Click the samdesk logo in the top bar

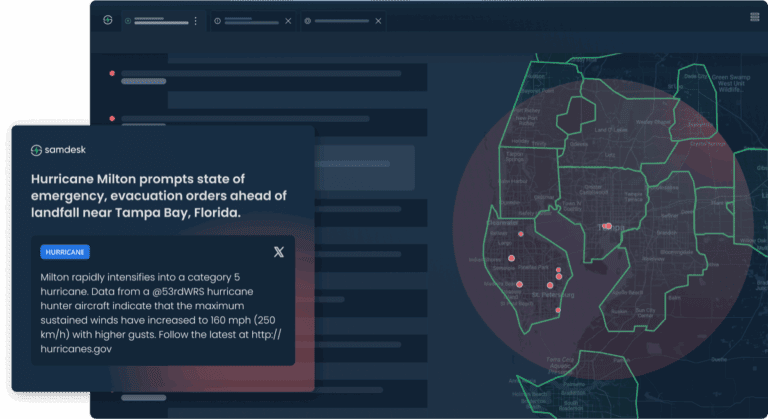(107, 20)
